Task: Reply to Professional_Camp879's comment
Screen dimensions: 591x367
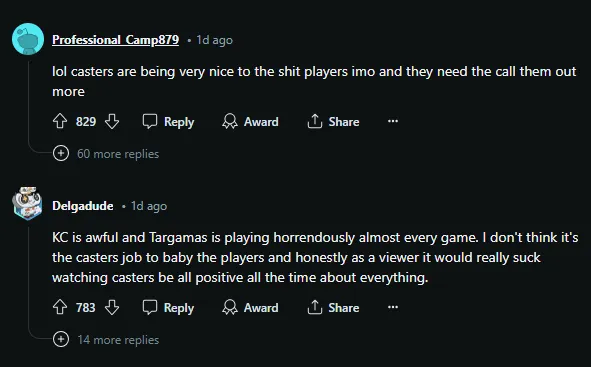Action: (168, 121)
